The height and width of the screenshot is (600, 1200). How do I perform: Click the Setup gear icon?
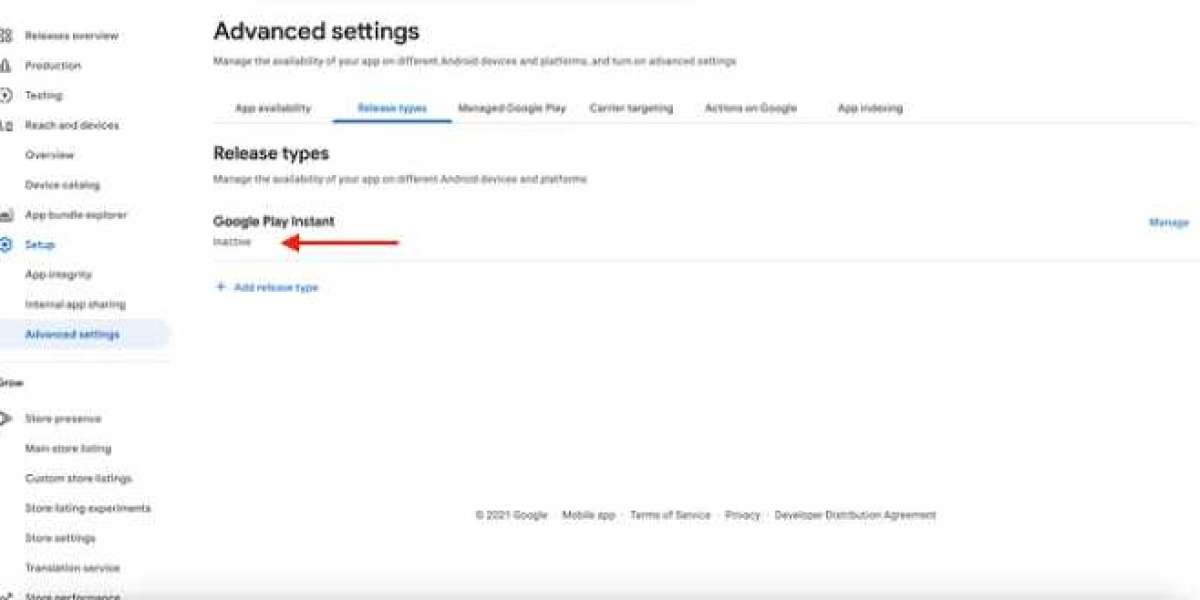[6, 245]
